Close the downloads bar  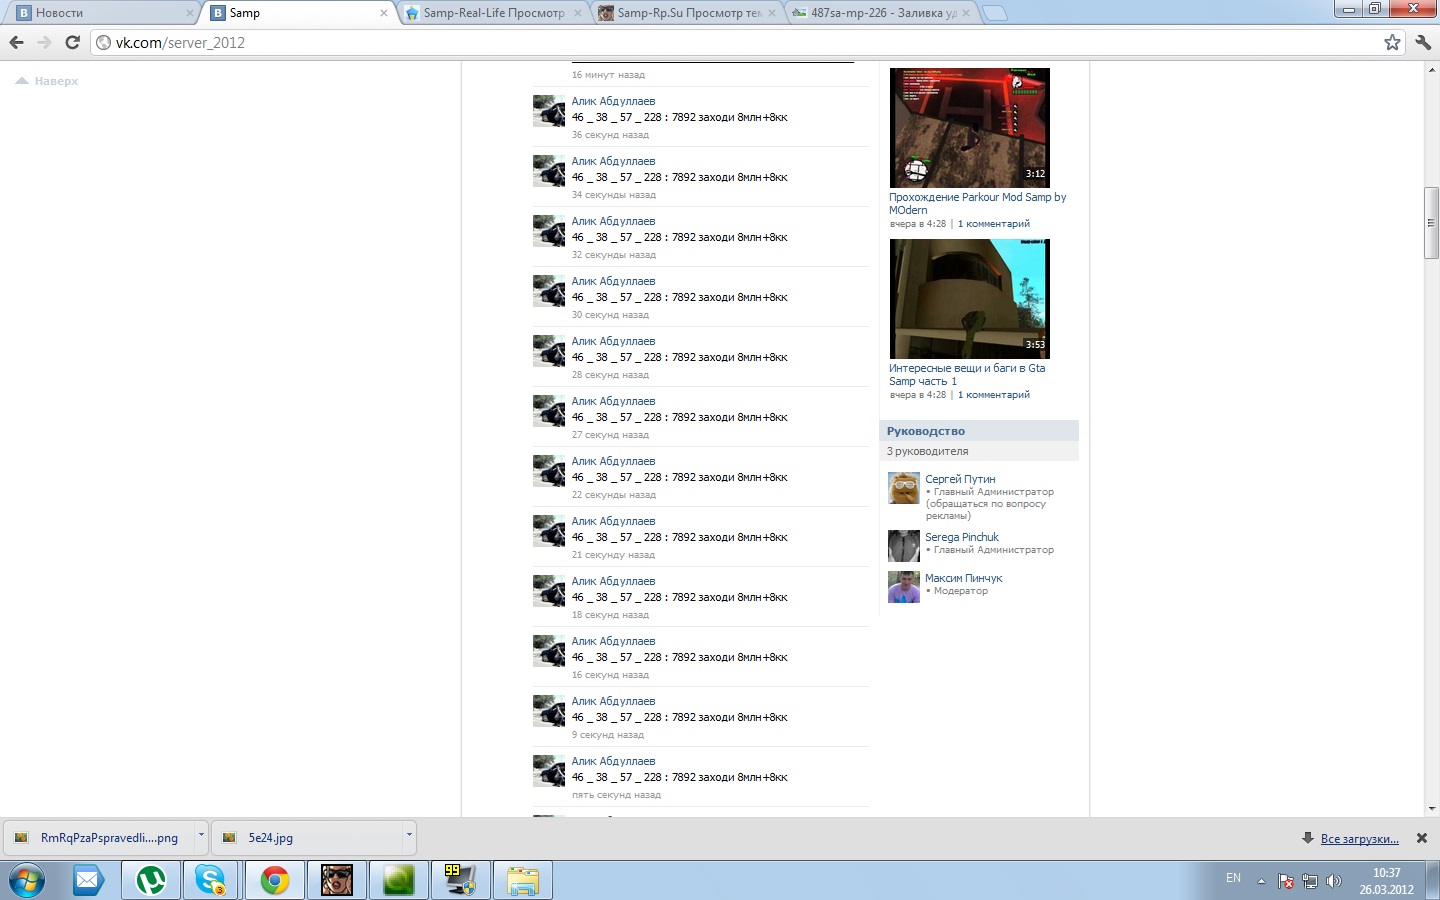[1422, 838]
